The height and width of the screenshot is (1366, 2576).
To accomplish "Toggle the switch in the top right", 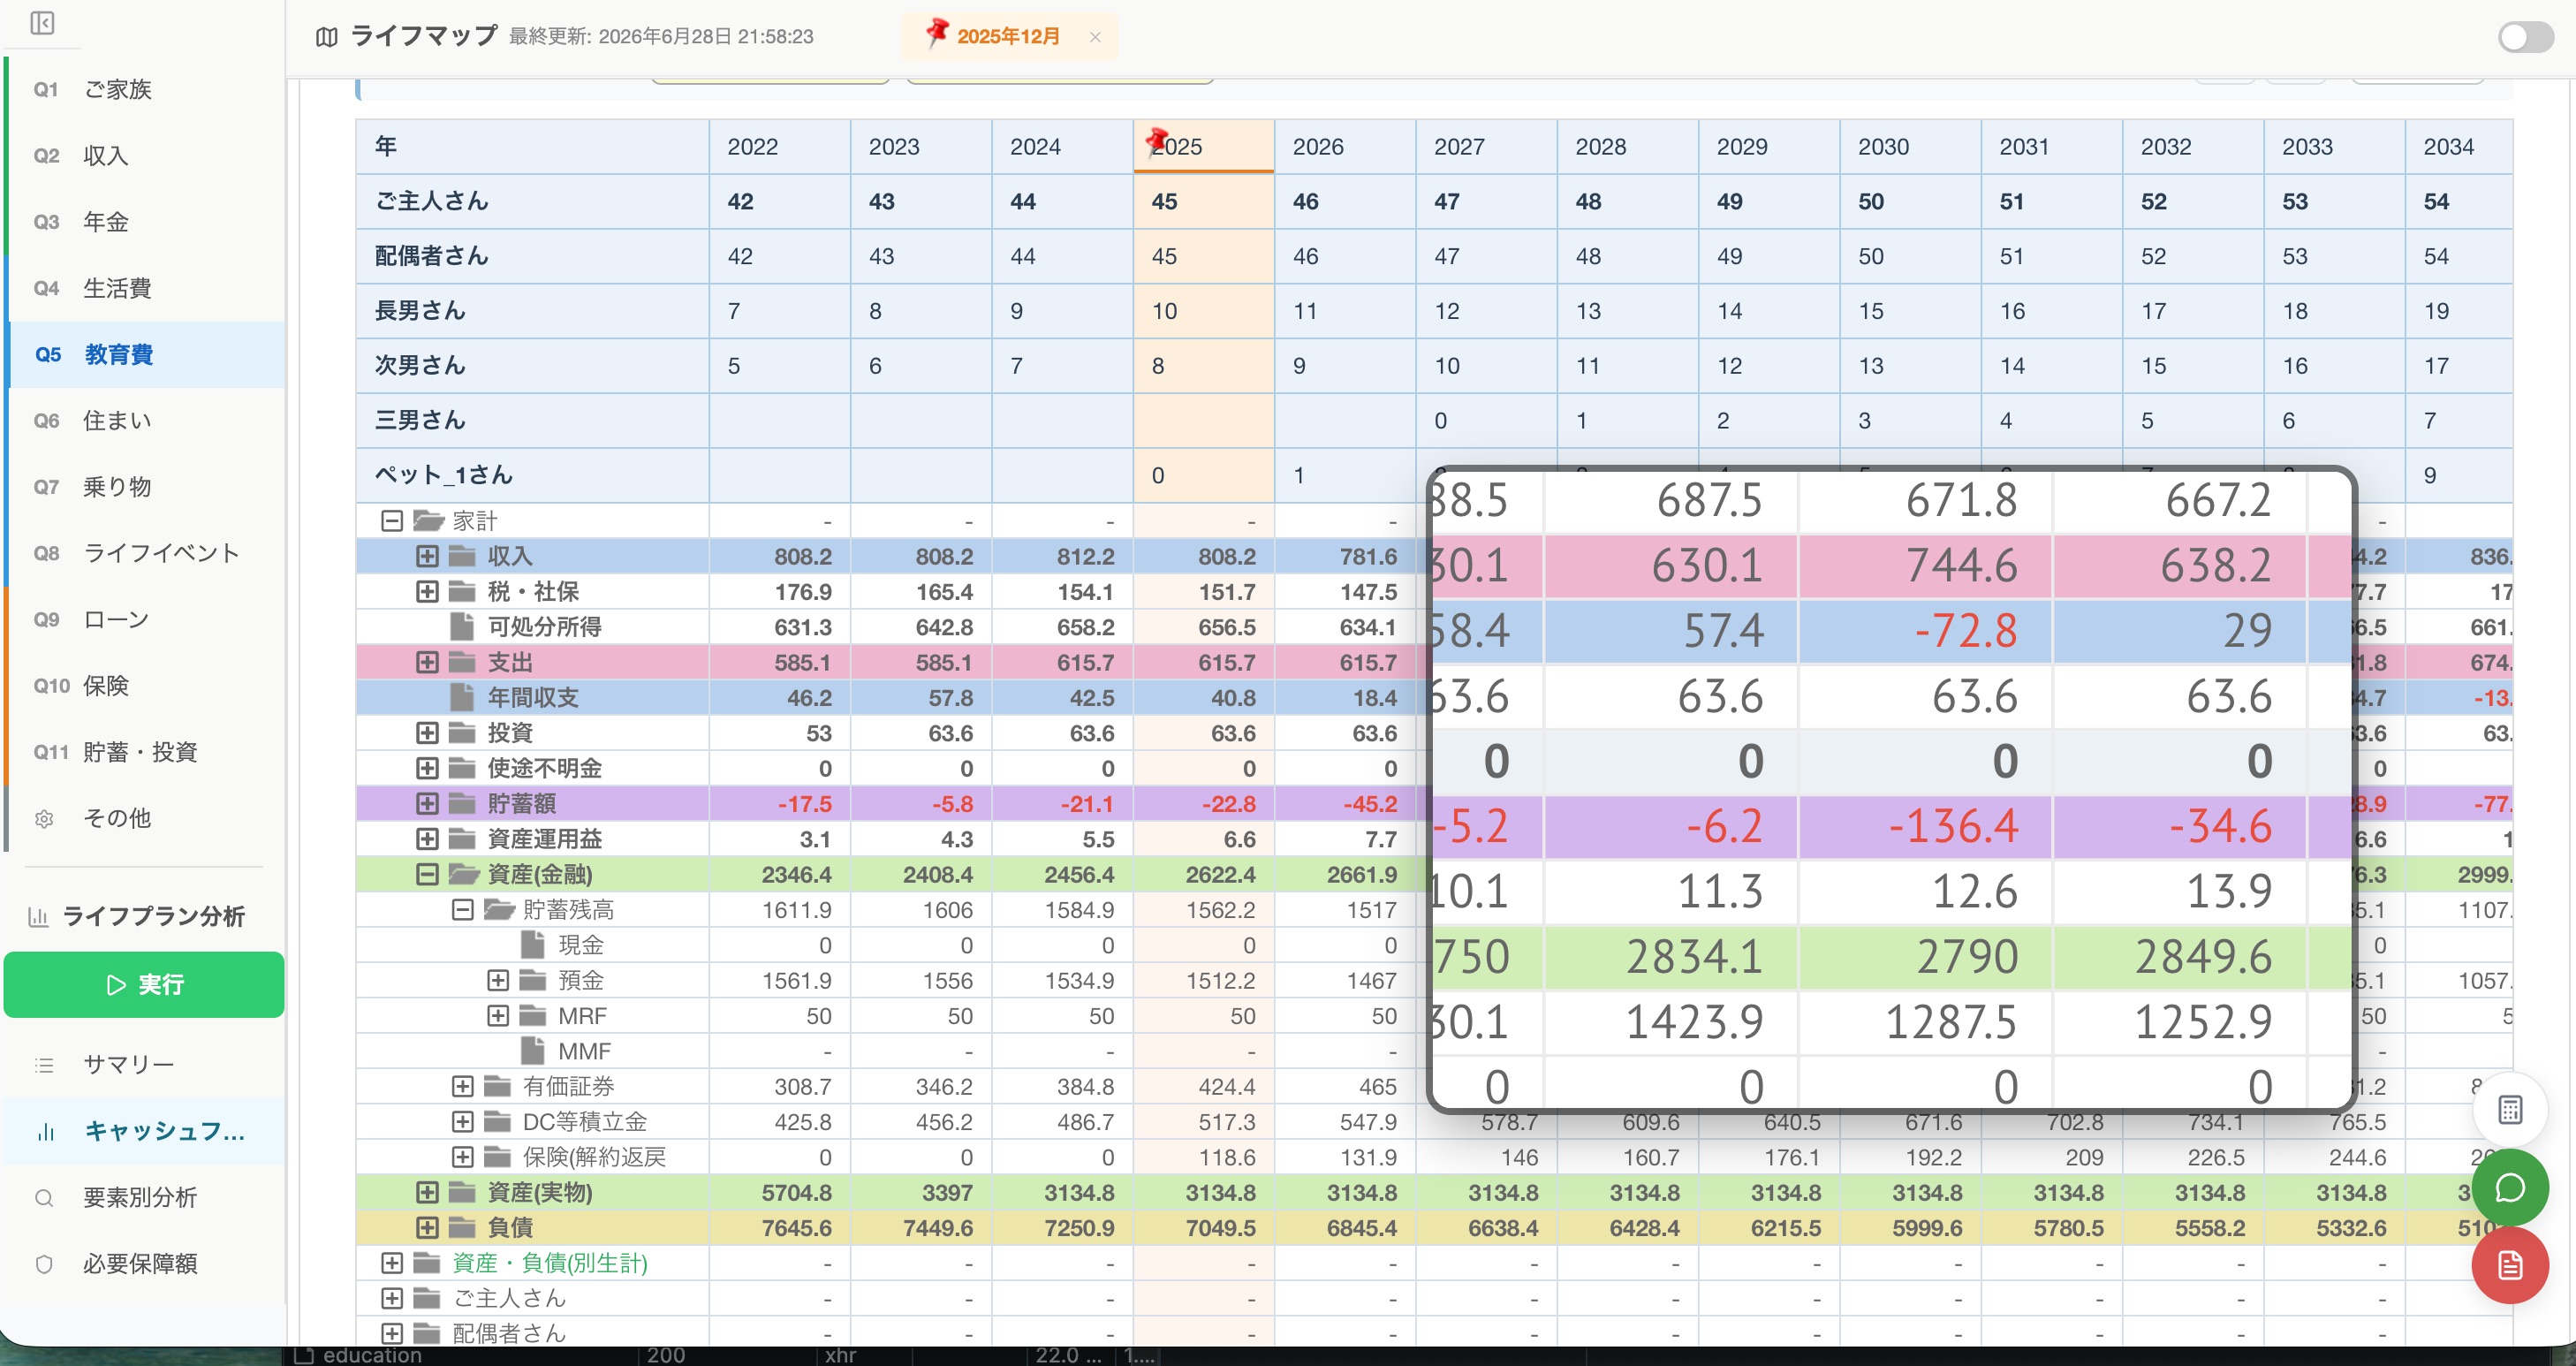I will pyautogui.click(x=2525, y=38).
